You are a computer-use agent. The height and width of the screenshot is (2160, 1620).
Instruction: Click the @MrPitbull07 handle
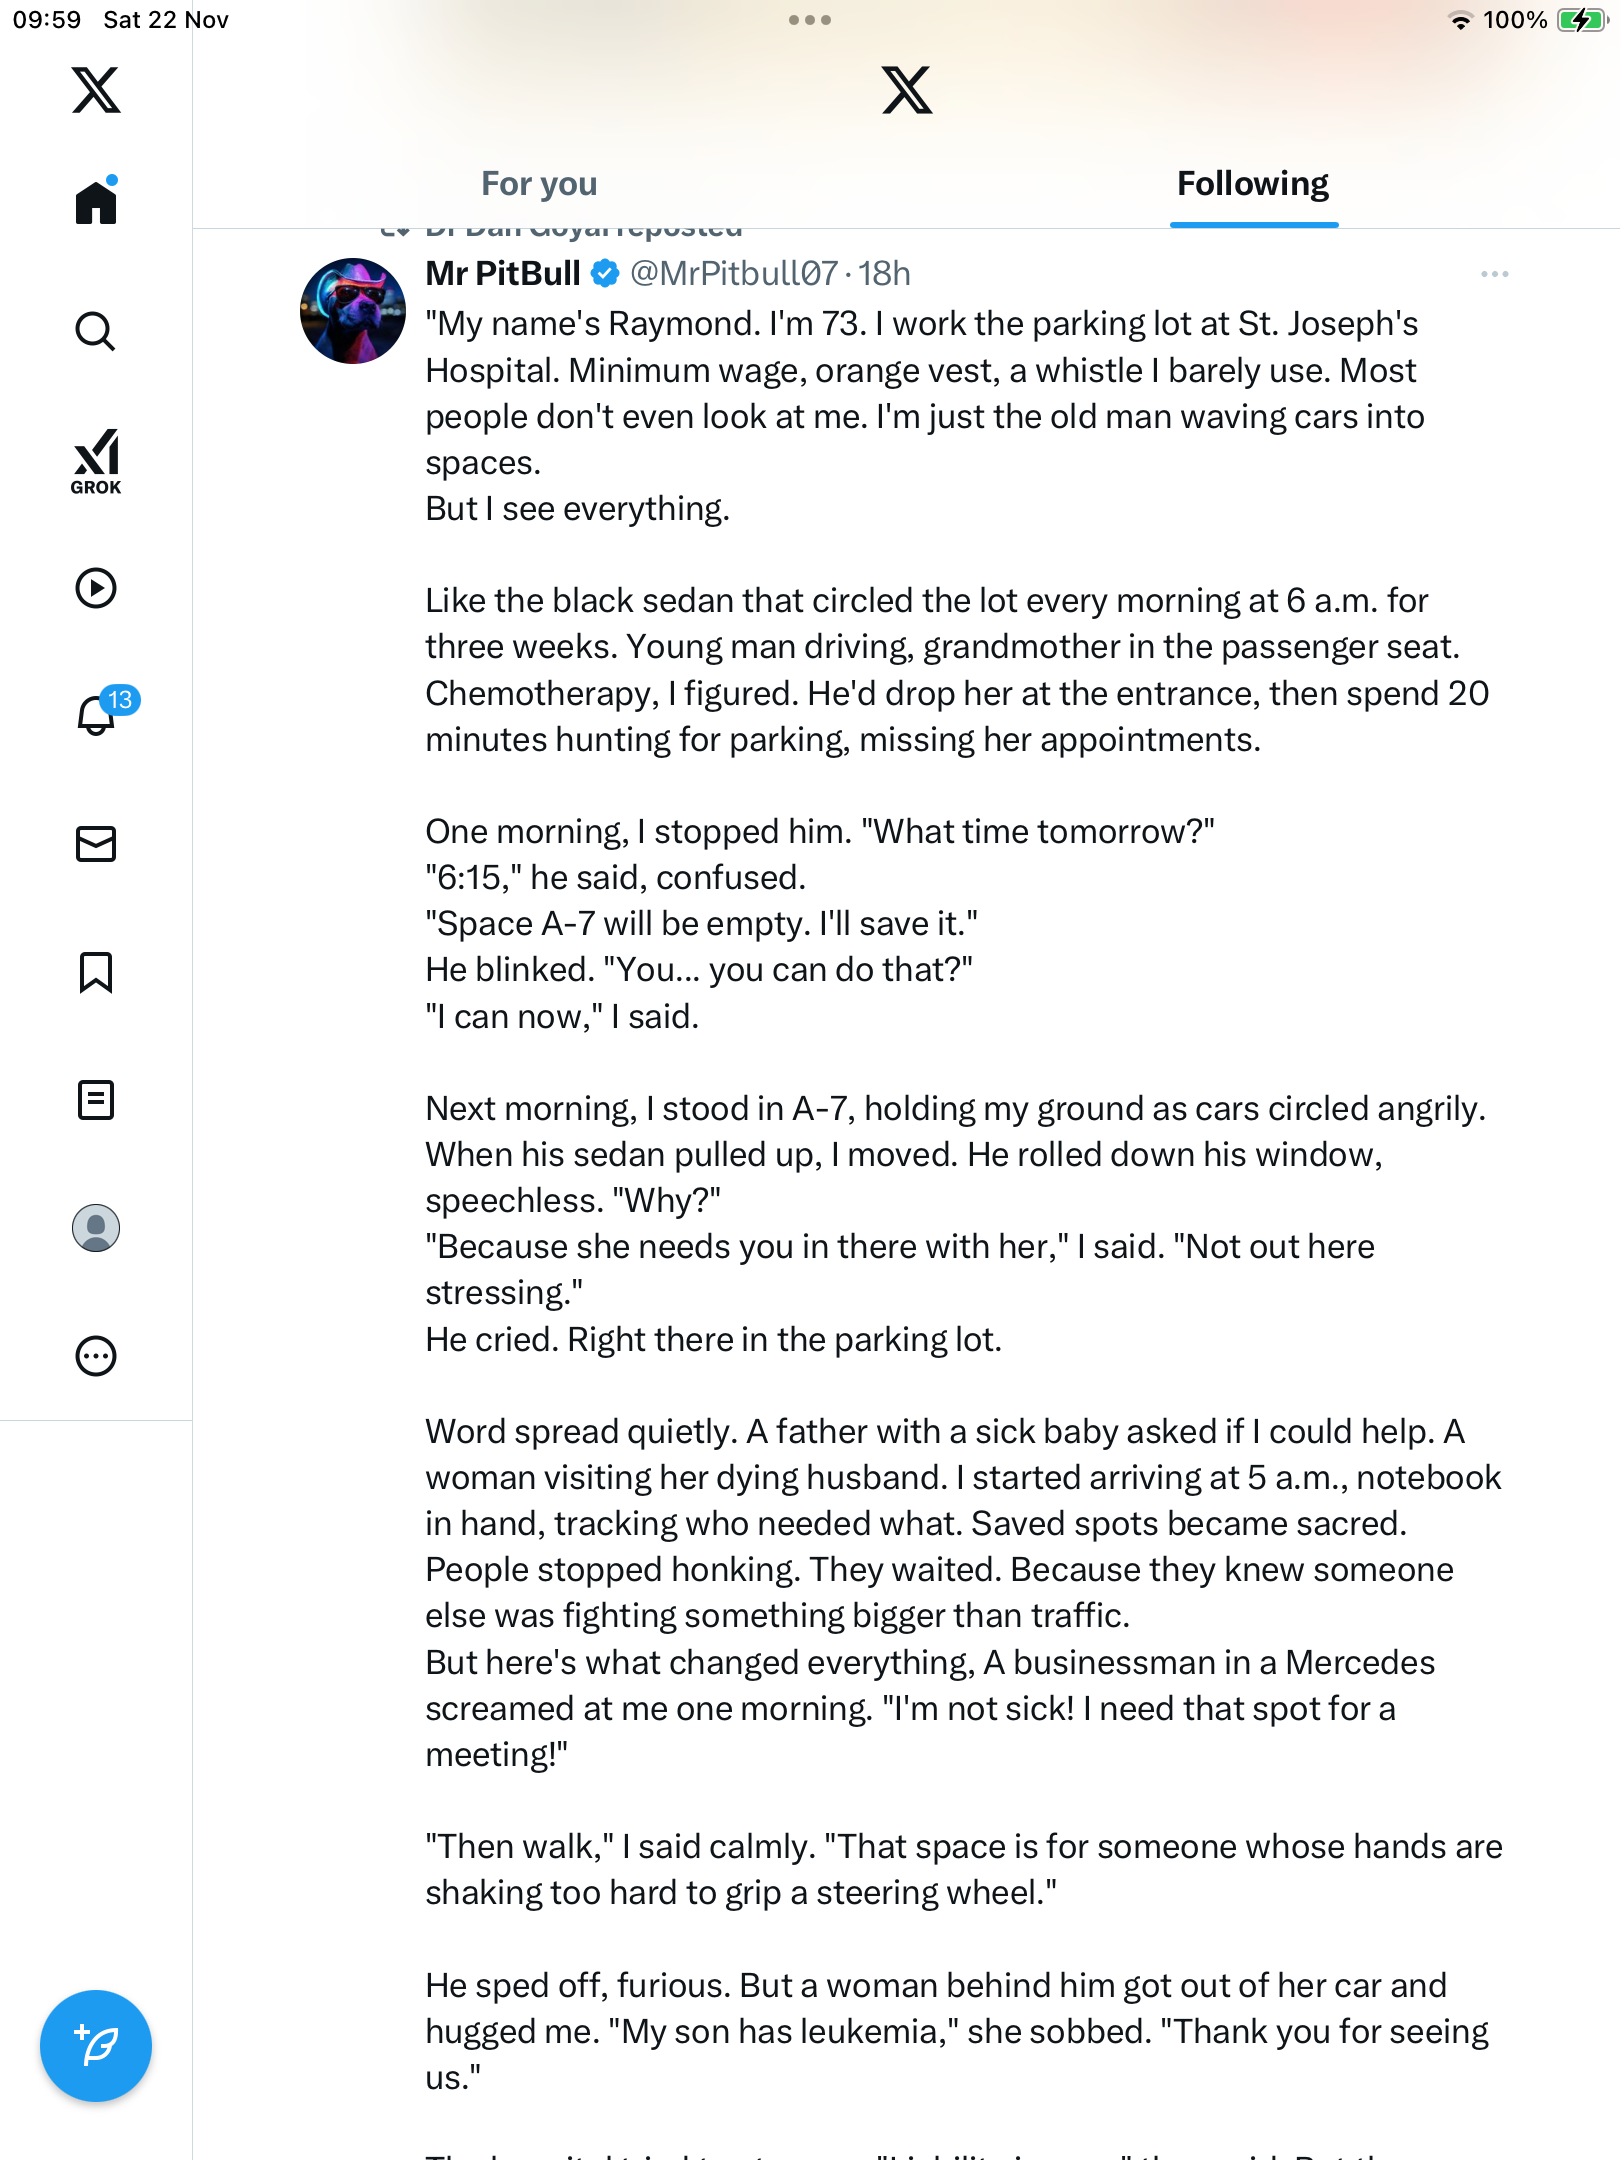[x=733, y=273]
